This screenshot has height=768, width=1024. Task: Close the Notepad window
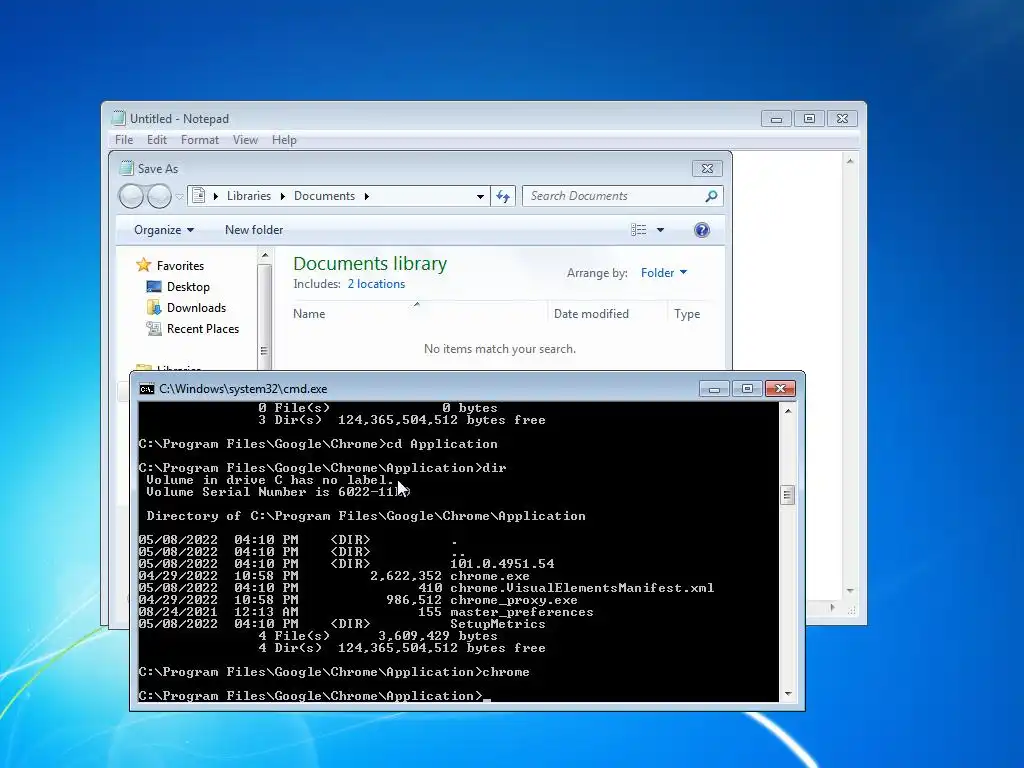click(842, 119)
